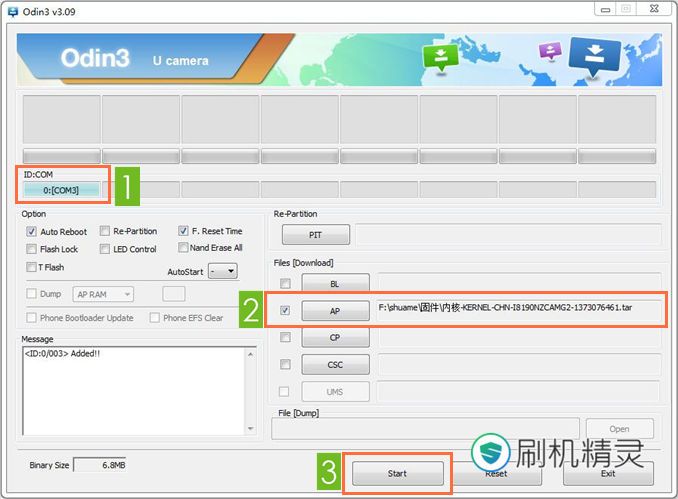This screenshot has height=499, width=678.
Task: Click the CP file path field
Action: 520,337
